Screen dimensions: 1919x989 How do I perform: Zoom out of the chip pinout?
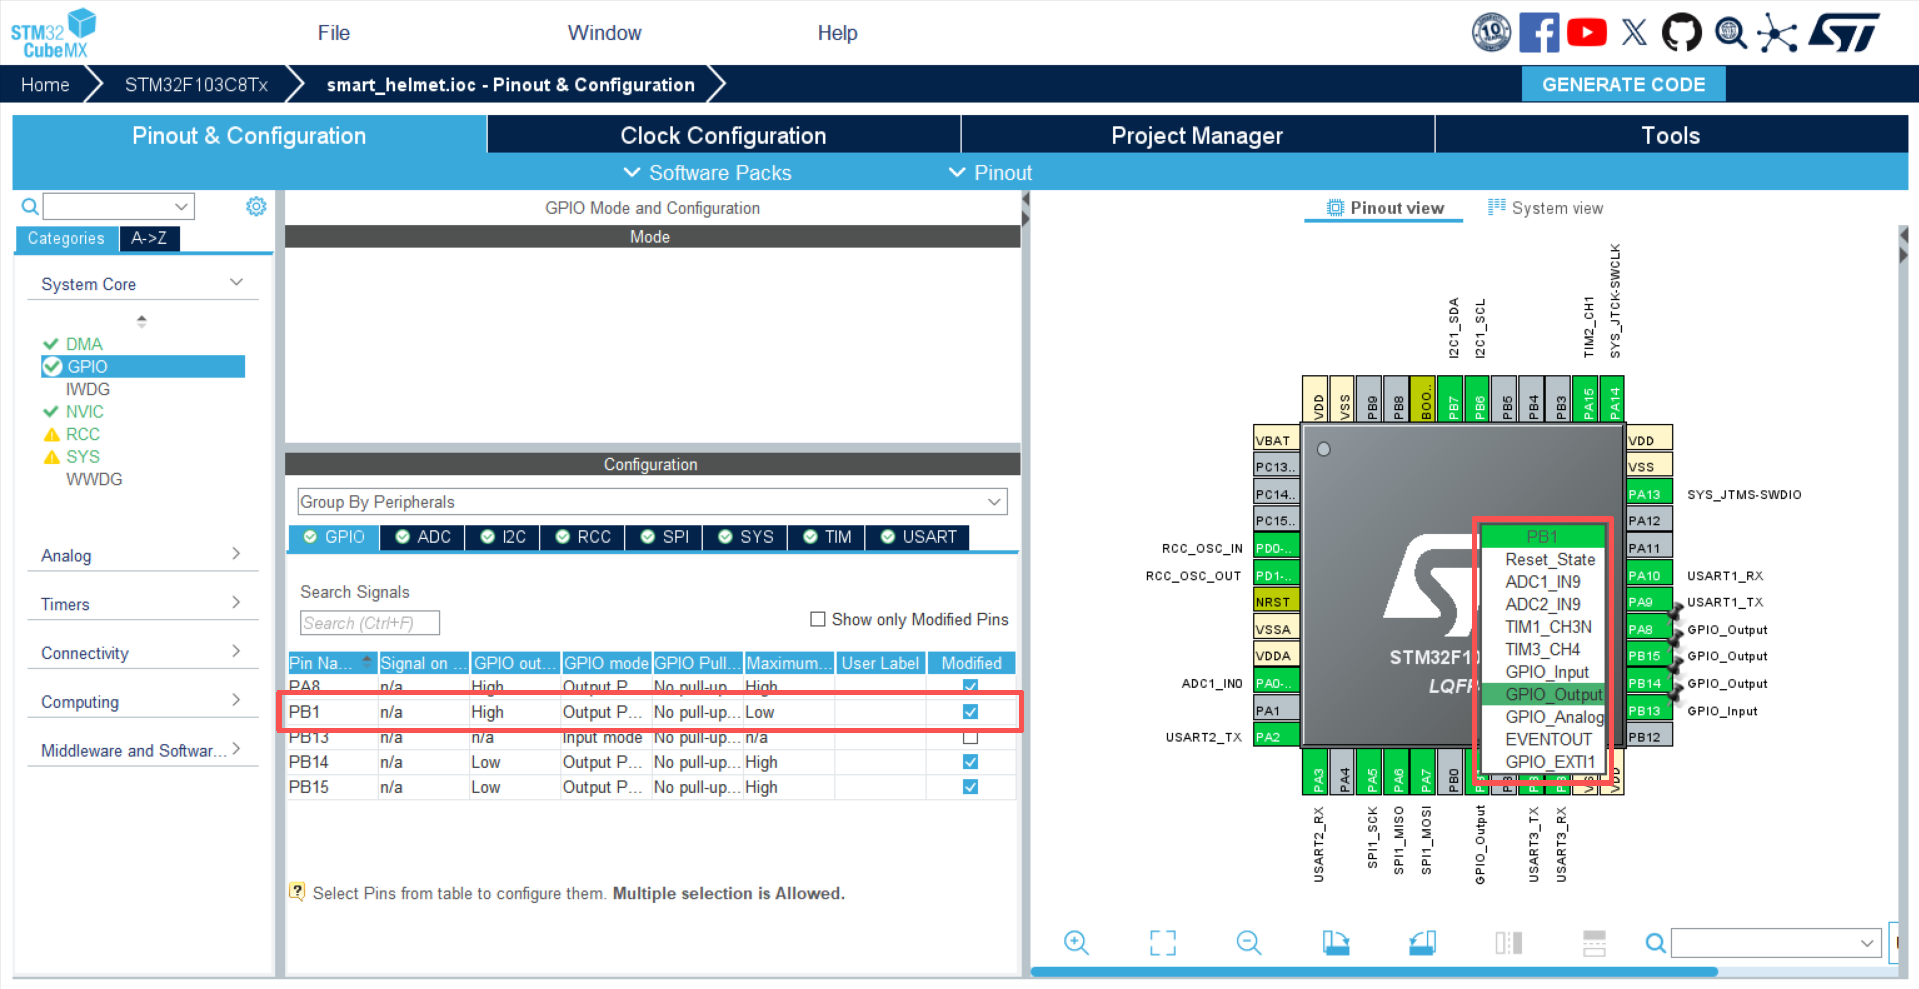[x=1249, y=942]
